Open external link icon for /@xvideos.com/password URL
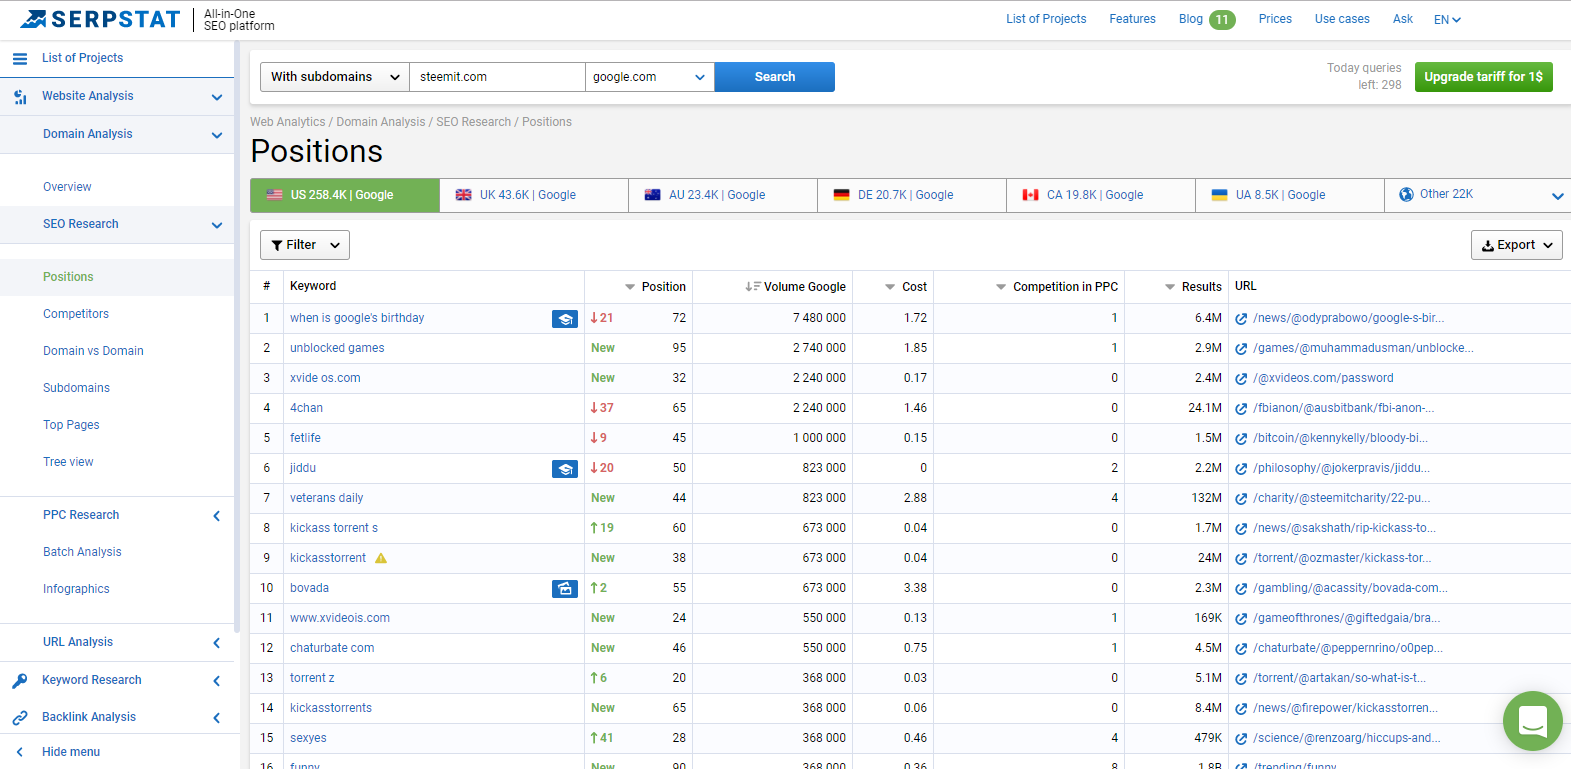This screenshot has width=1571, height=769. (1241, 379)
